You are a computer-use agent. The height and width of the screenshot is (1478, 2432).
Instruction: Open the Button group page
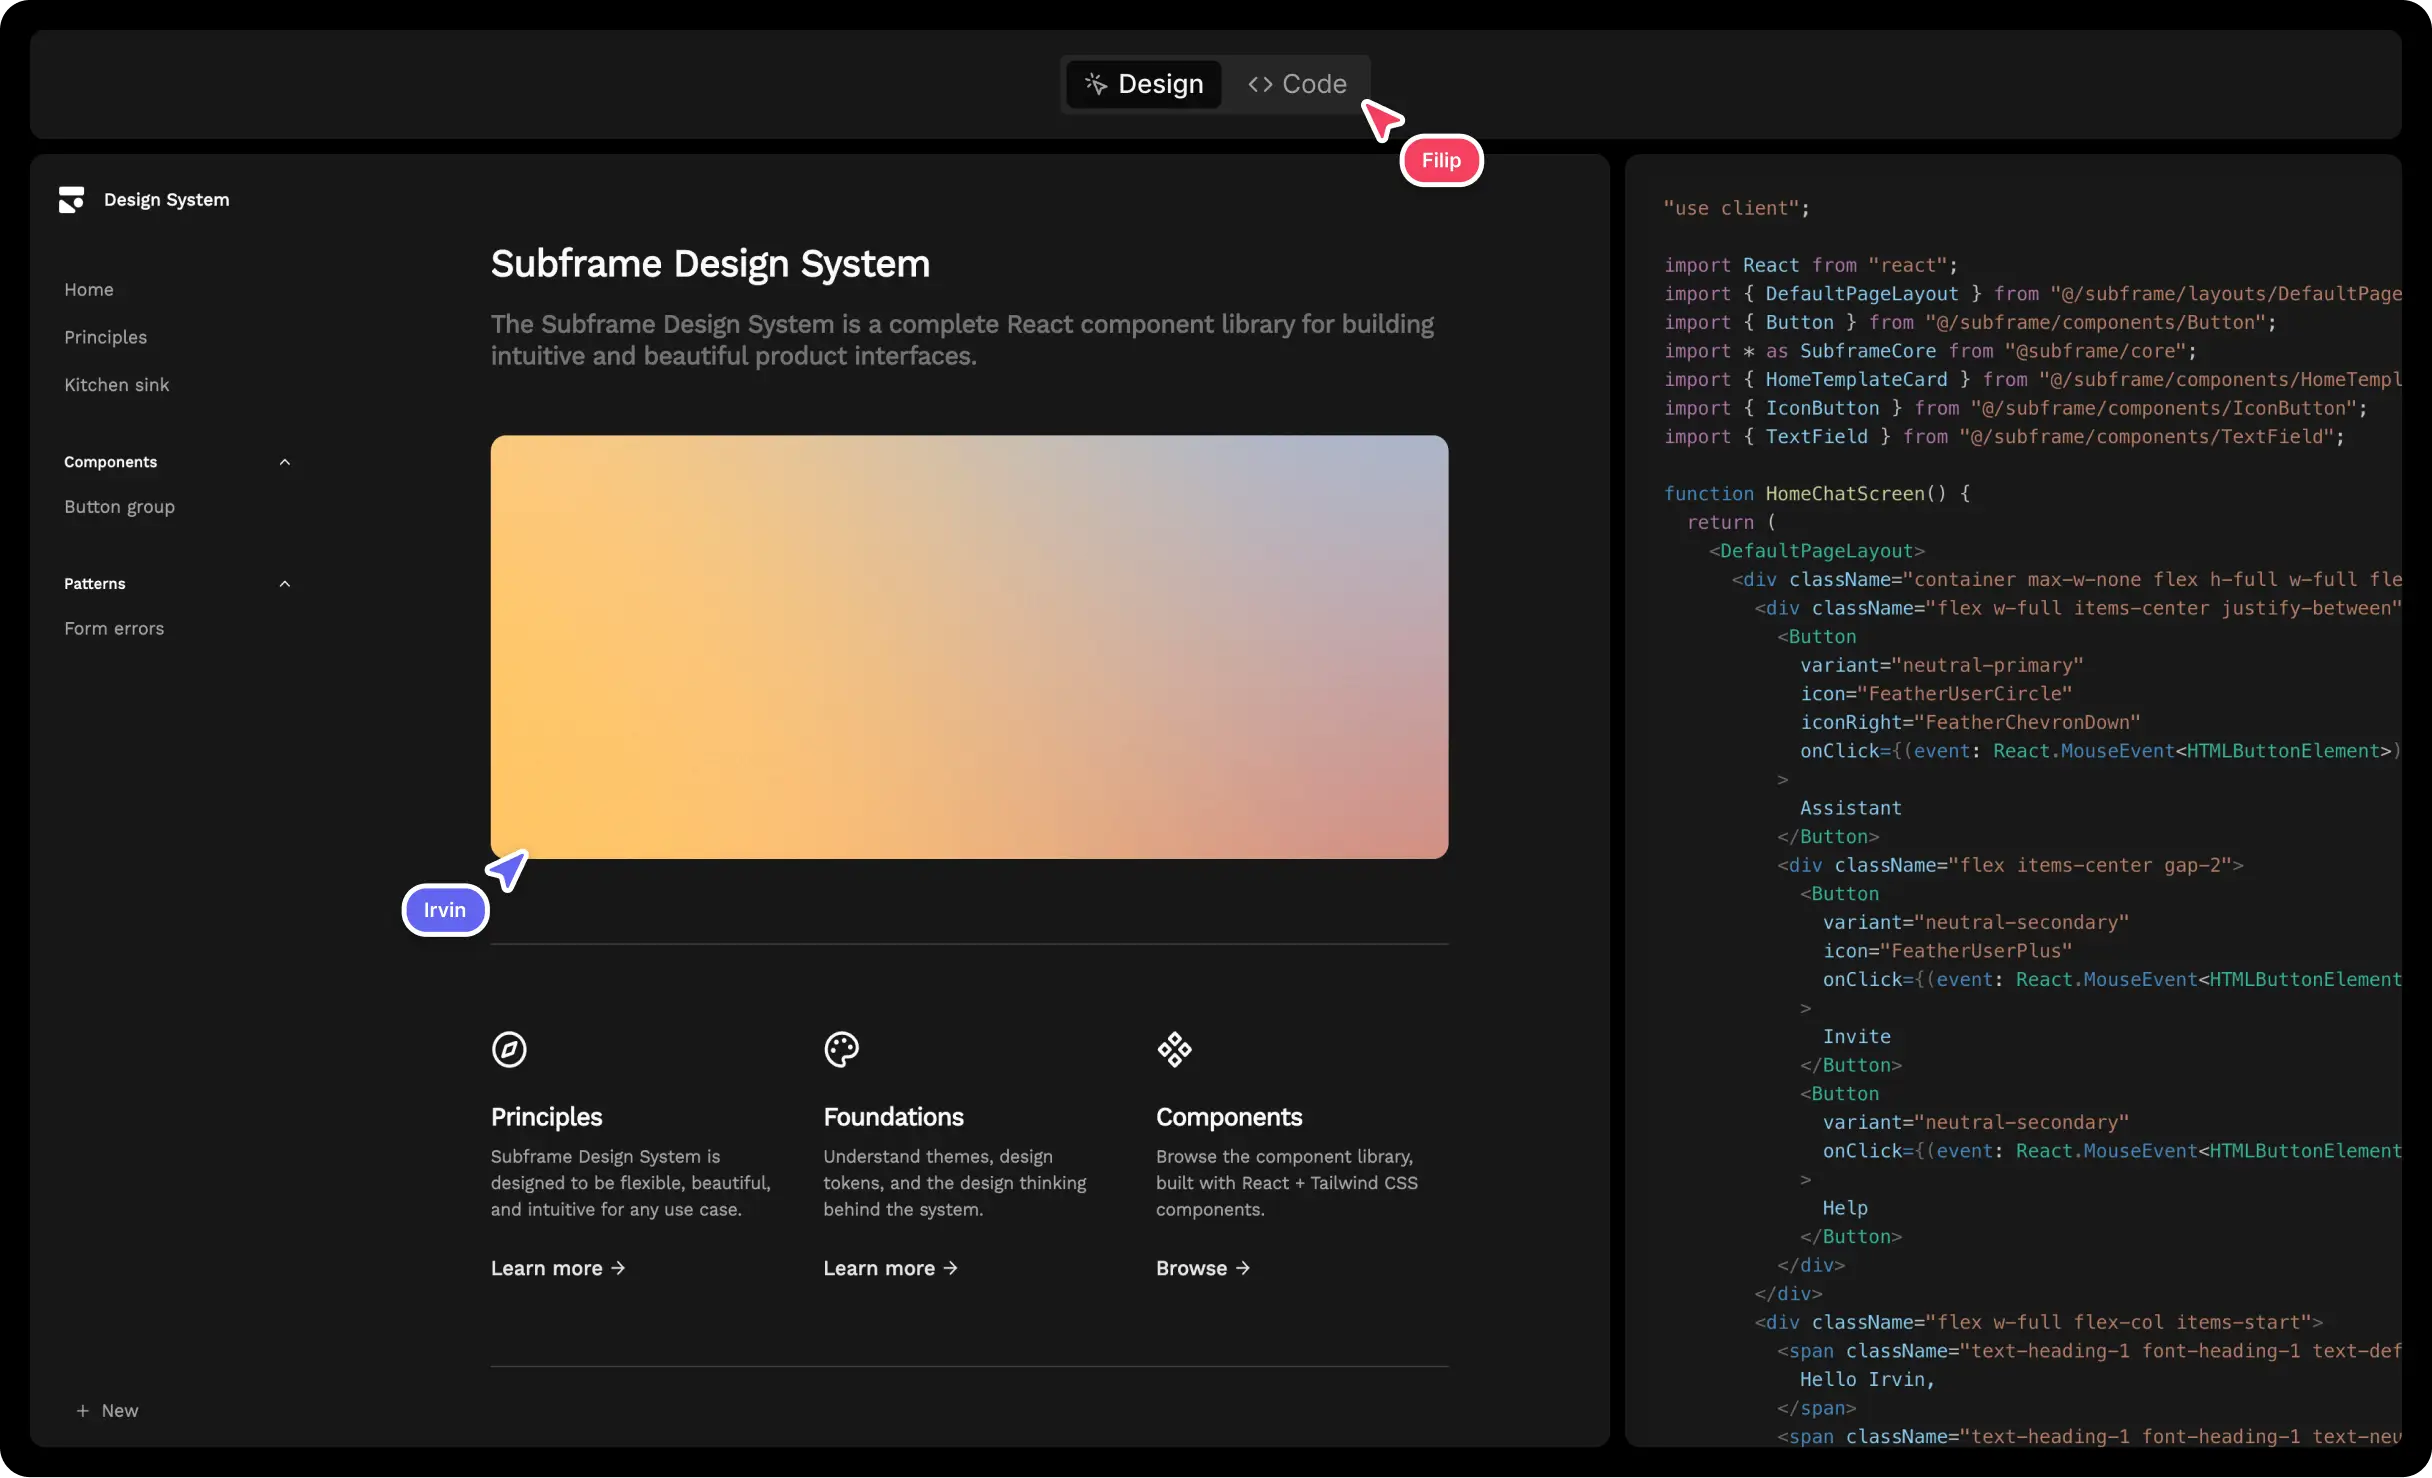pos(119,506)
